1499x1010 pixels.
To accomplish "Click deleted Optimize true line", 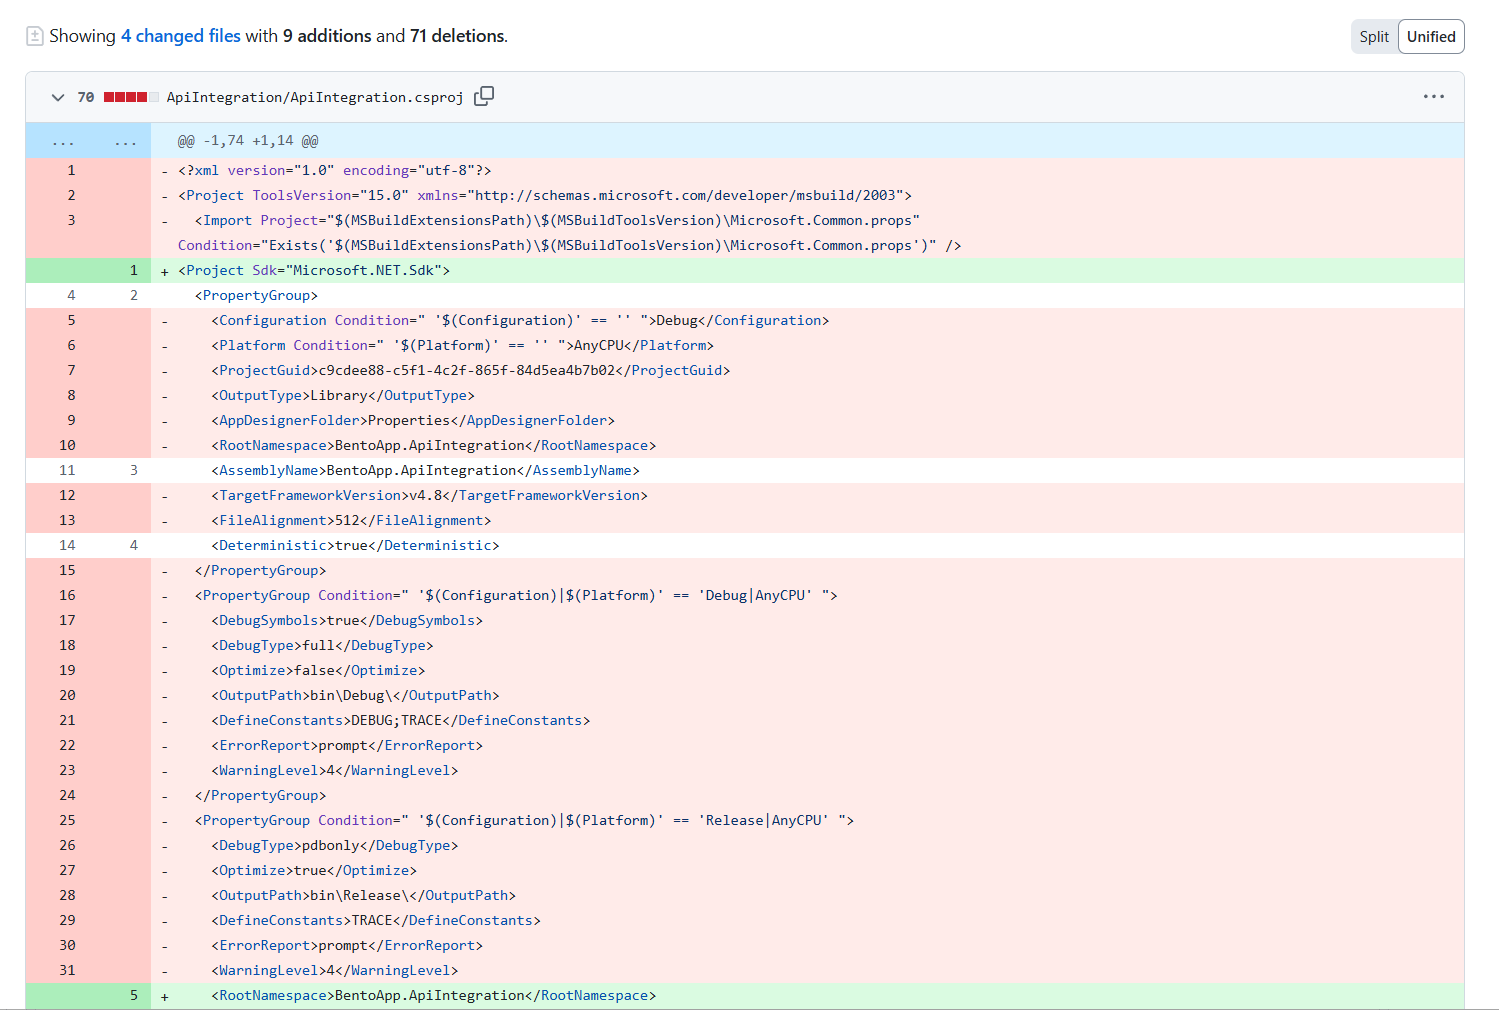I will click(807, 870).
